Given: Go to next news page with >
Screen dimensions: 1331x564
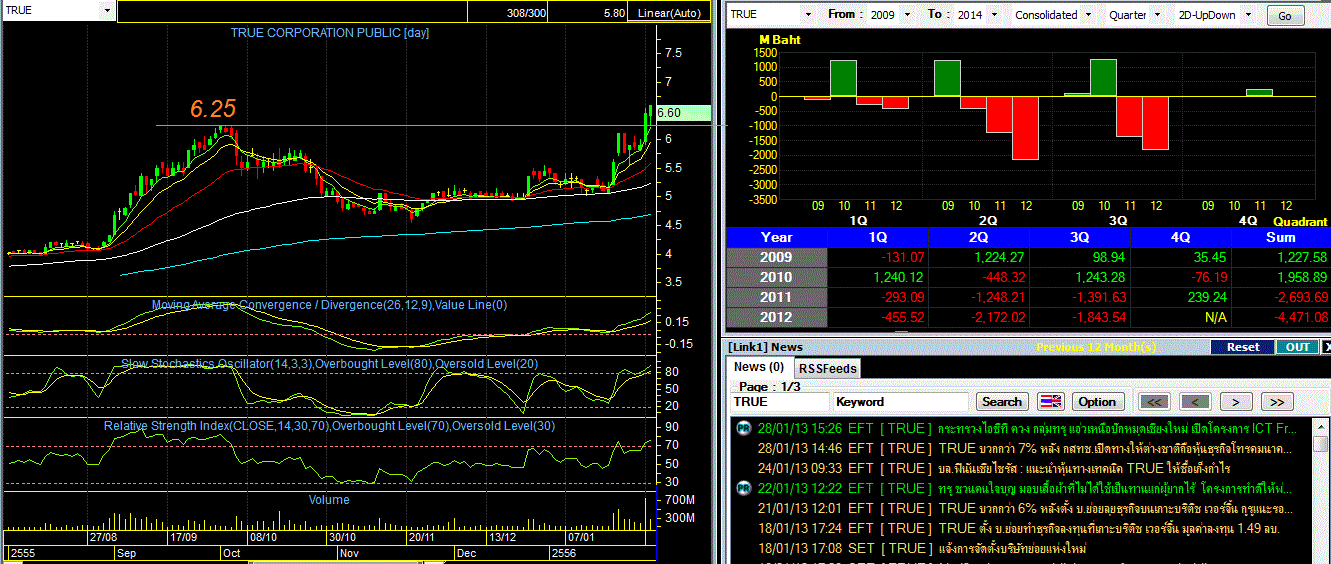Looking at the screenshot, I should tap(1236, 401).
